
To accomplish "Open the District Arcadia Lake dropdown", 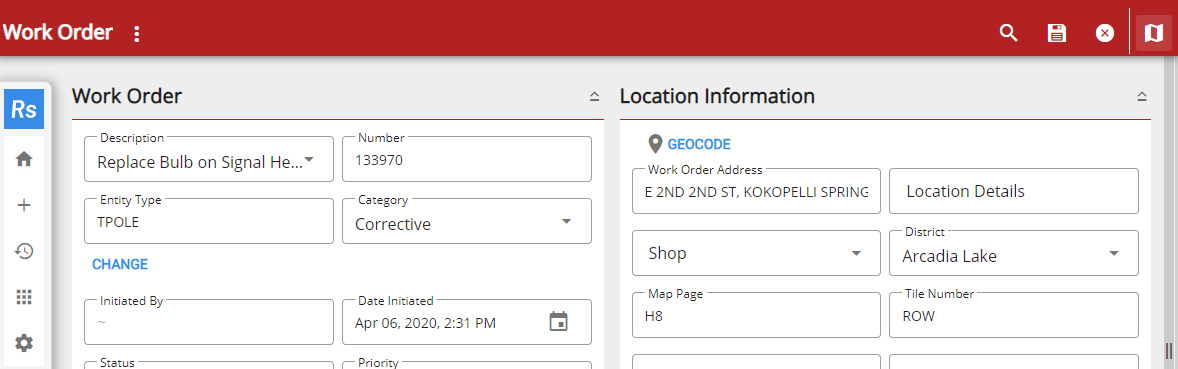I will (x=1013, y=253).
